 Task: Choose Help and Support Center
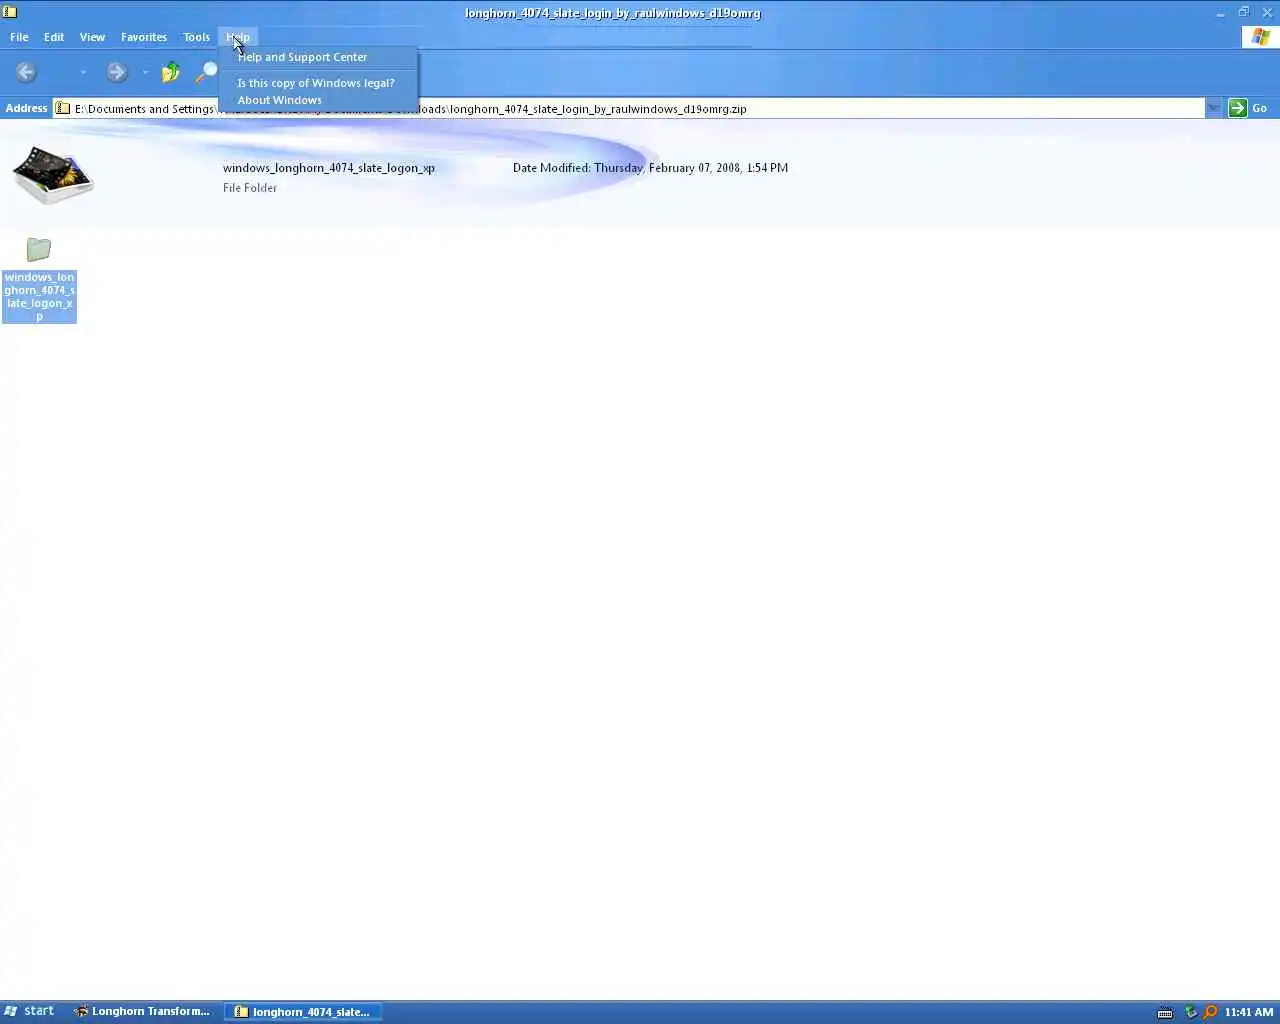click(x=318, y=57)
